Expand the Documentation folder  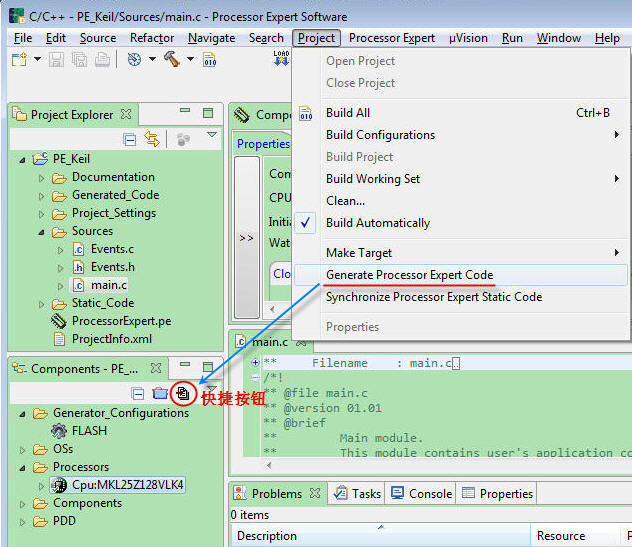(41, 178)
